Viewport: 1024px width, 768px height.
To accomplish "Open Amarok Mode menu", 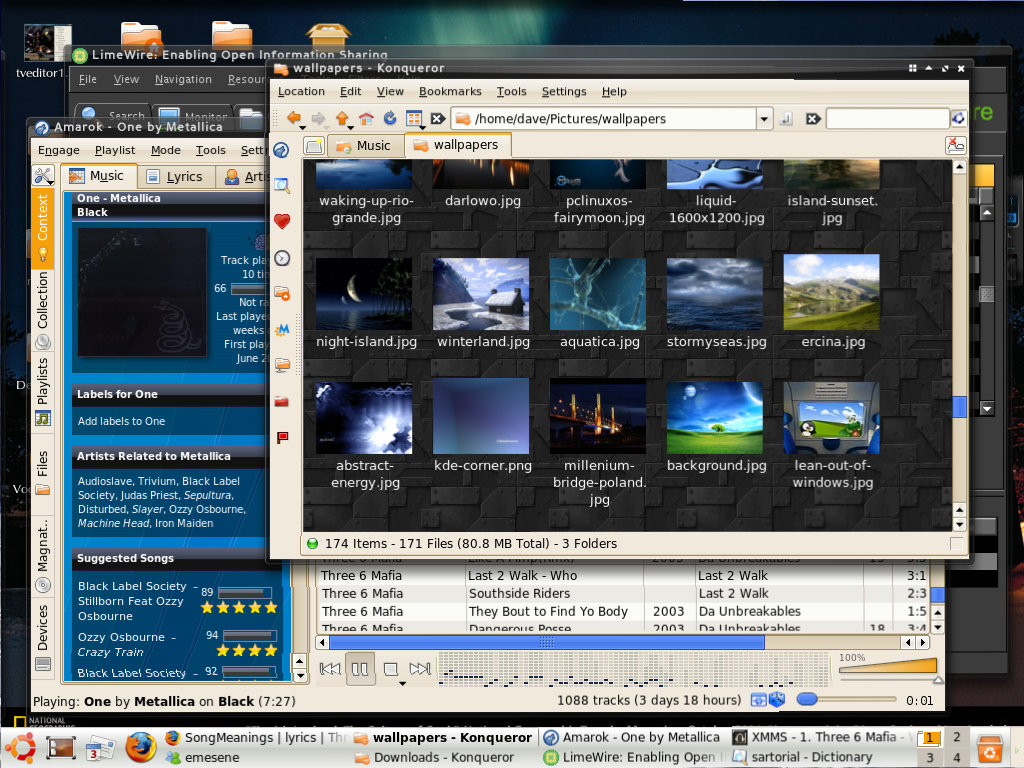I will click(166, 150).
